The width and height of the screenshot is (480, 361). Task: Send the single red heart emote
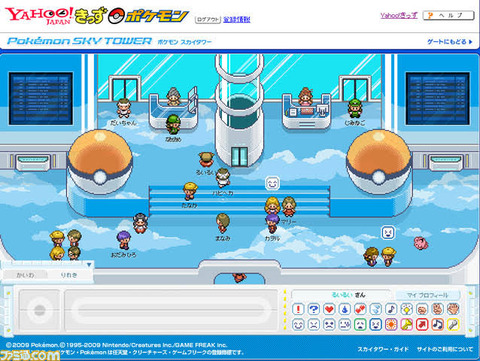click(329, 309)
